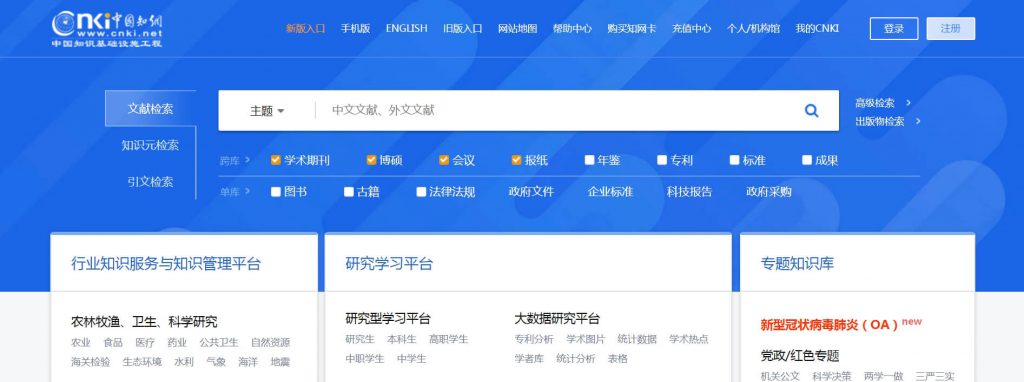The height and width of the screenshot is (382, 1024).
Task: Click the 企业标准 link
Action: tap(610, 192)
